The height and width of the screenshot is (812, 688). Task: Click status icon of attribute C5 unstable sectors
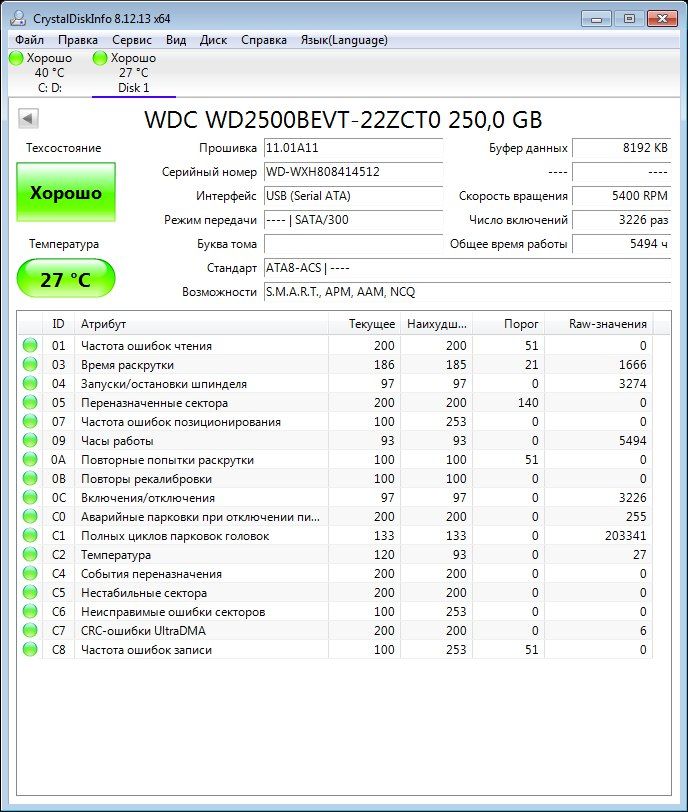point(30,592)
